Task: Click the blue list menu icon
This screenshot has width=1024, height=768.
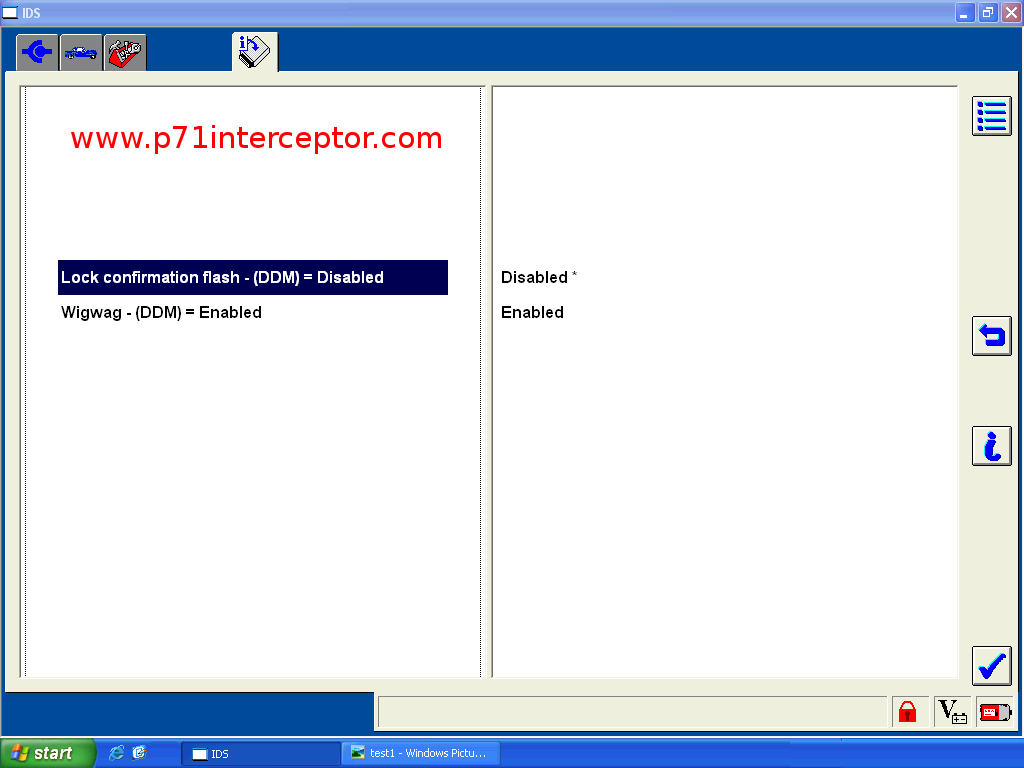Action: coord(991,116)
